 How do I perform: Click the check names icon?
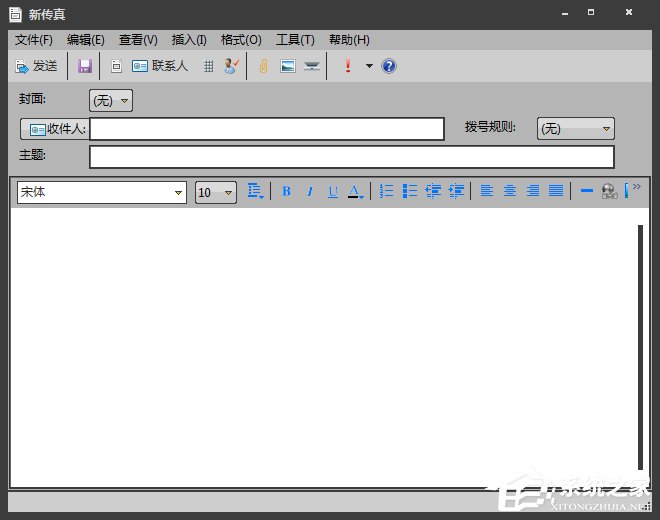click(232, 66)
